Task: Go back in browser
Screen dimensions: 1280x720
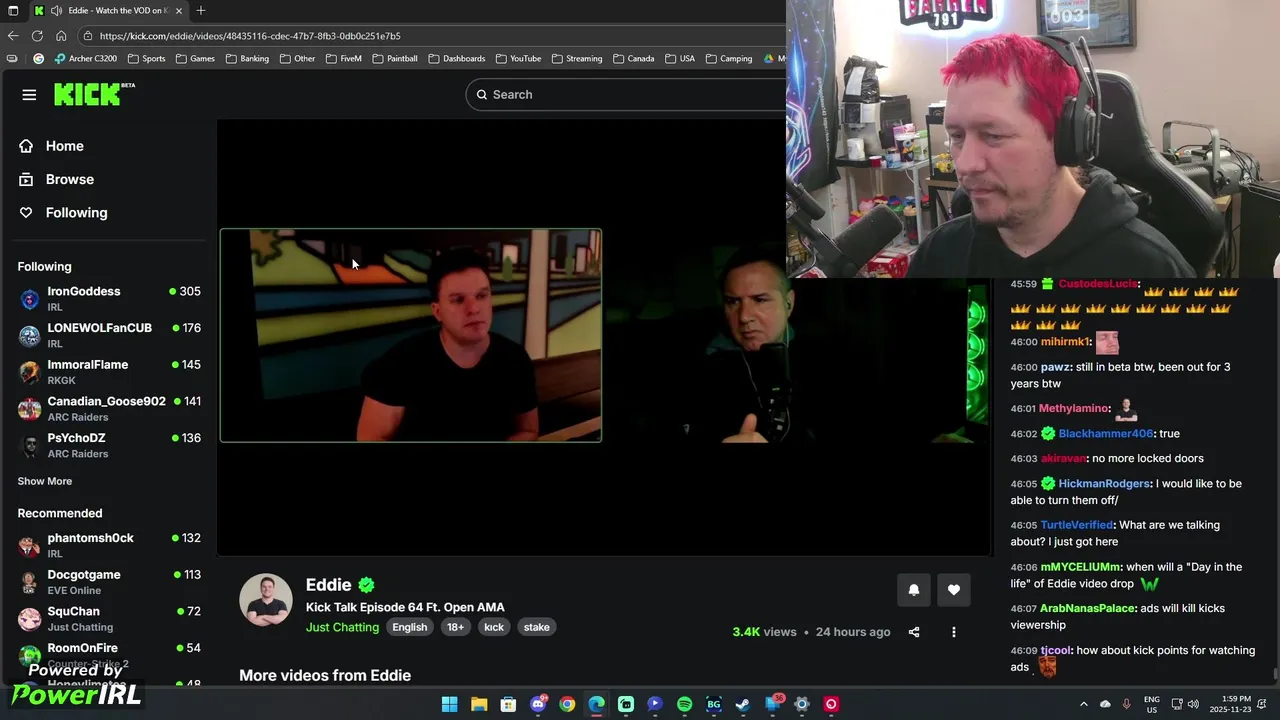Action: (13, 36)
